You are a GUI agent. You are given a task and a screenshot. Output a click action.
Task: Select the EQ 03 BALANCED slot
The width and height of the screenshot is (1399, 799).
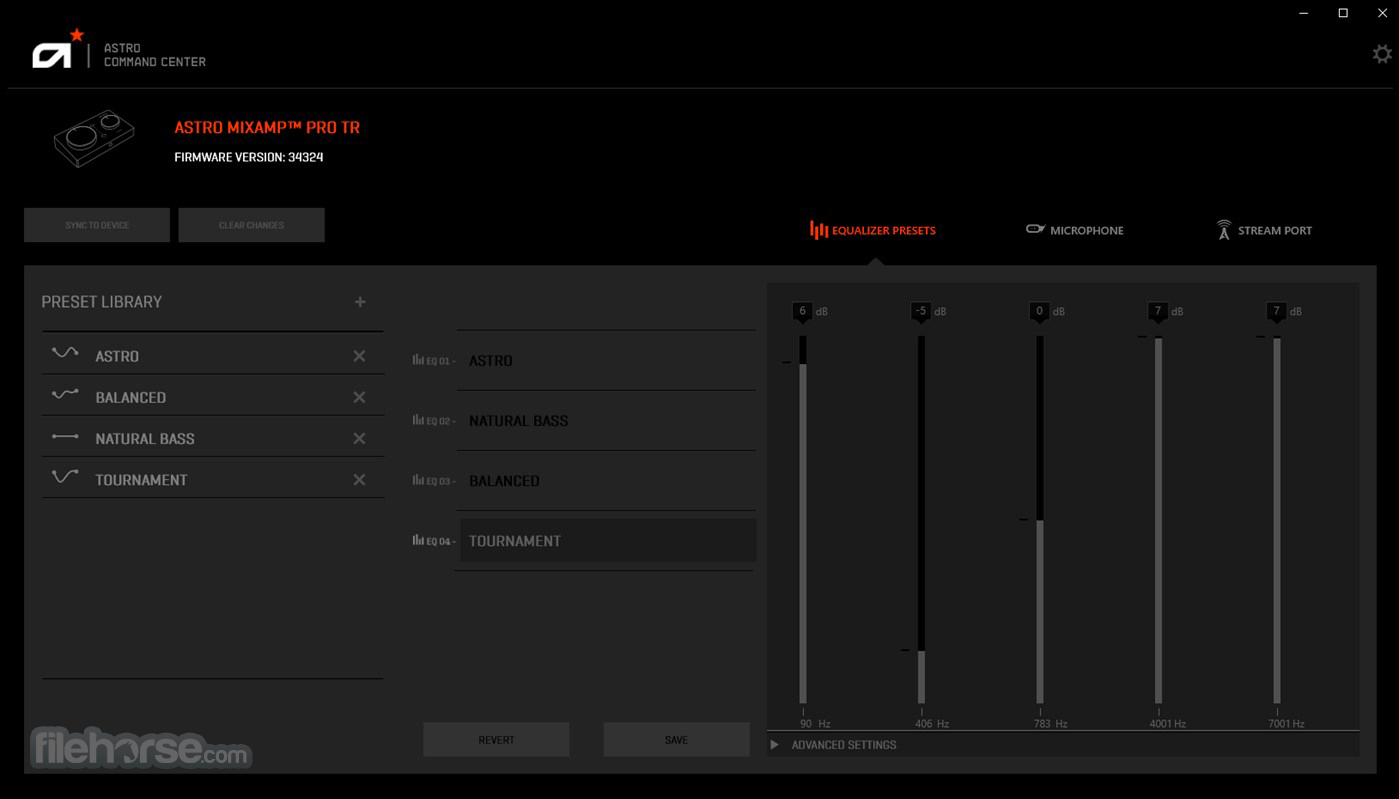(x=606, y=480)
